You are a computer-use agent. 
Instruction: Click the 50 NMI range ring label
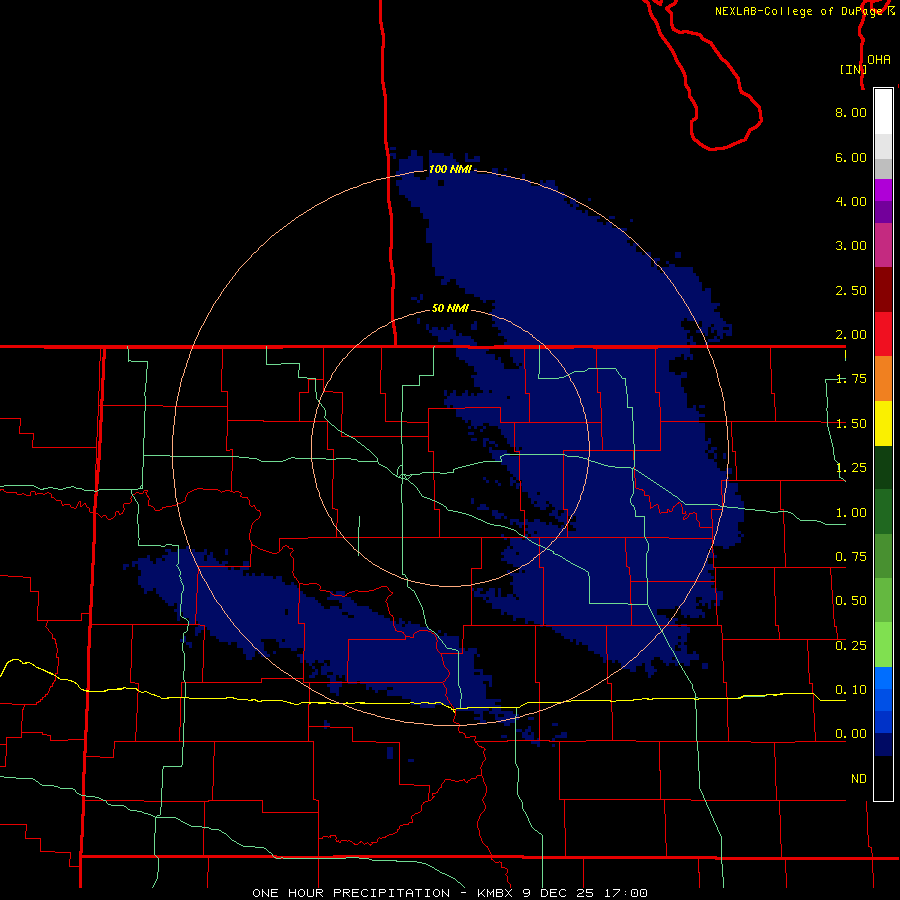point(450,309)
